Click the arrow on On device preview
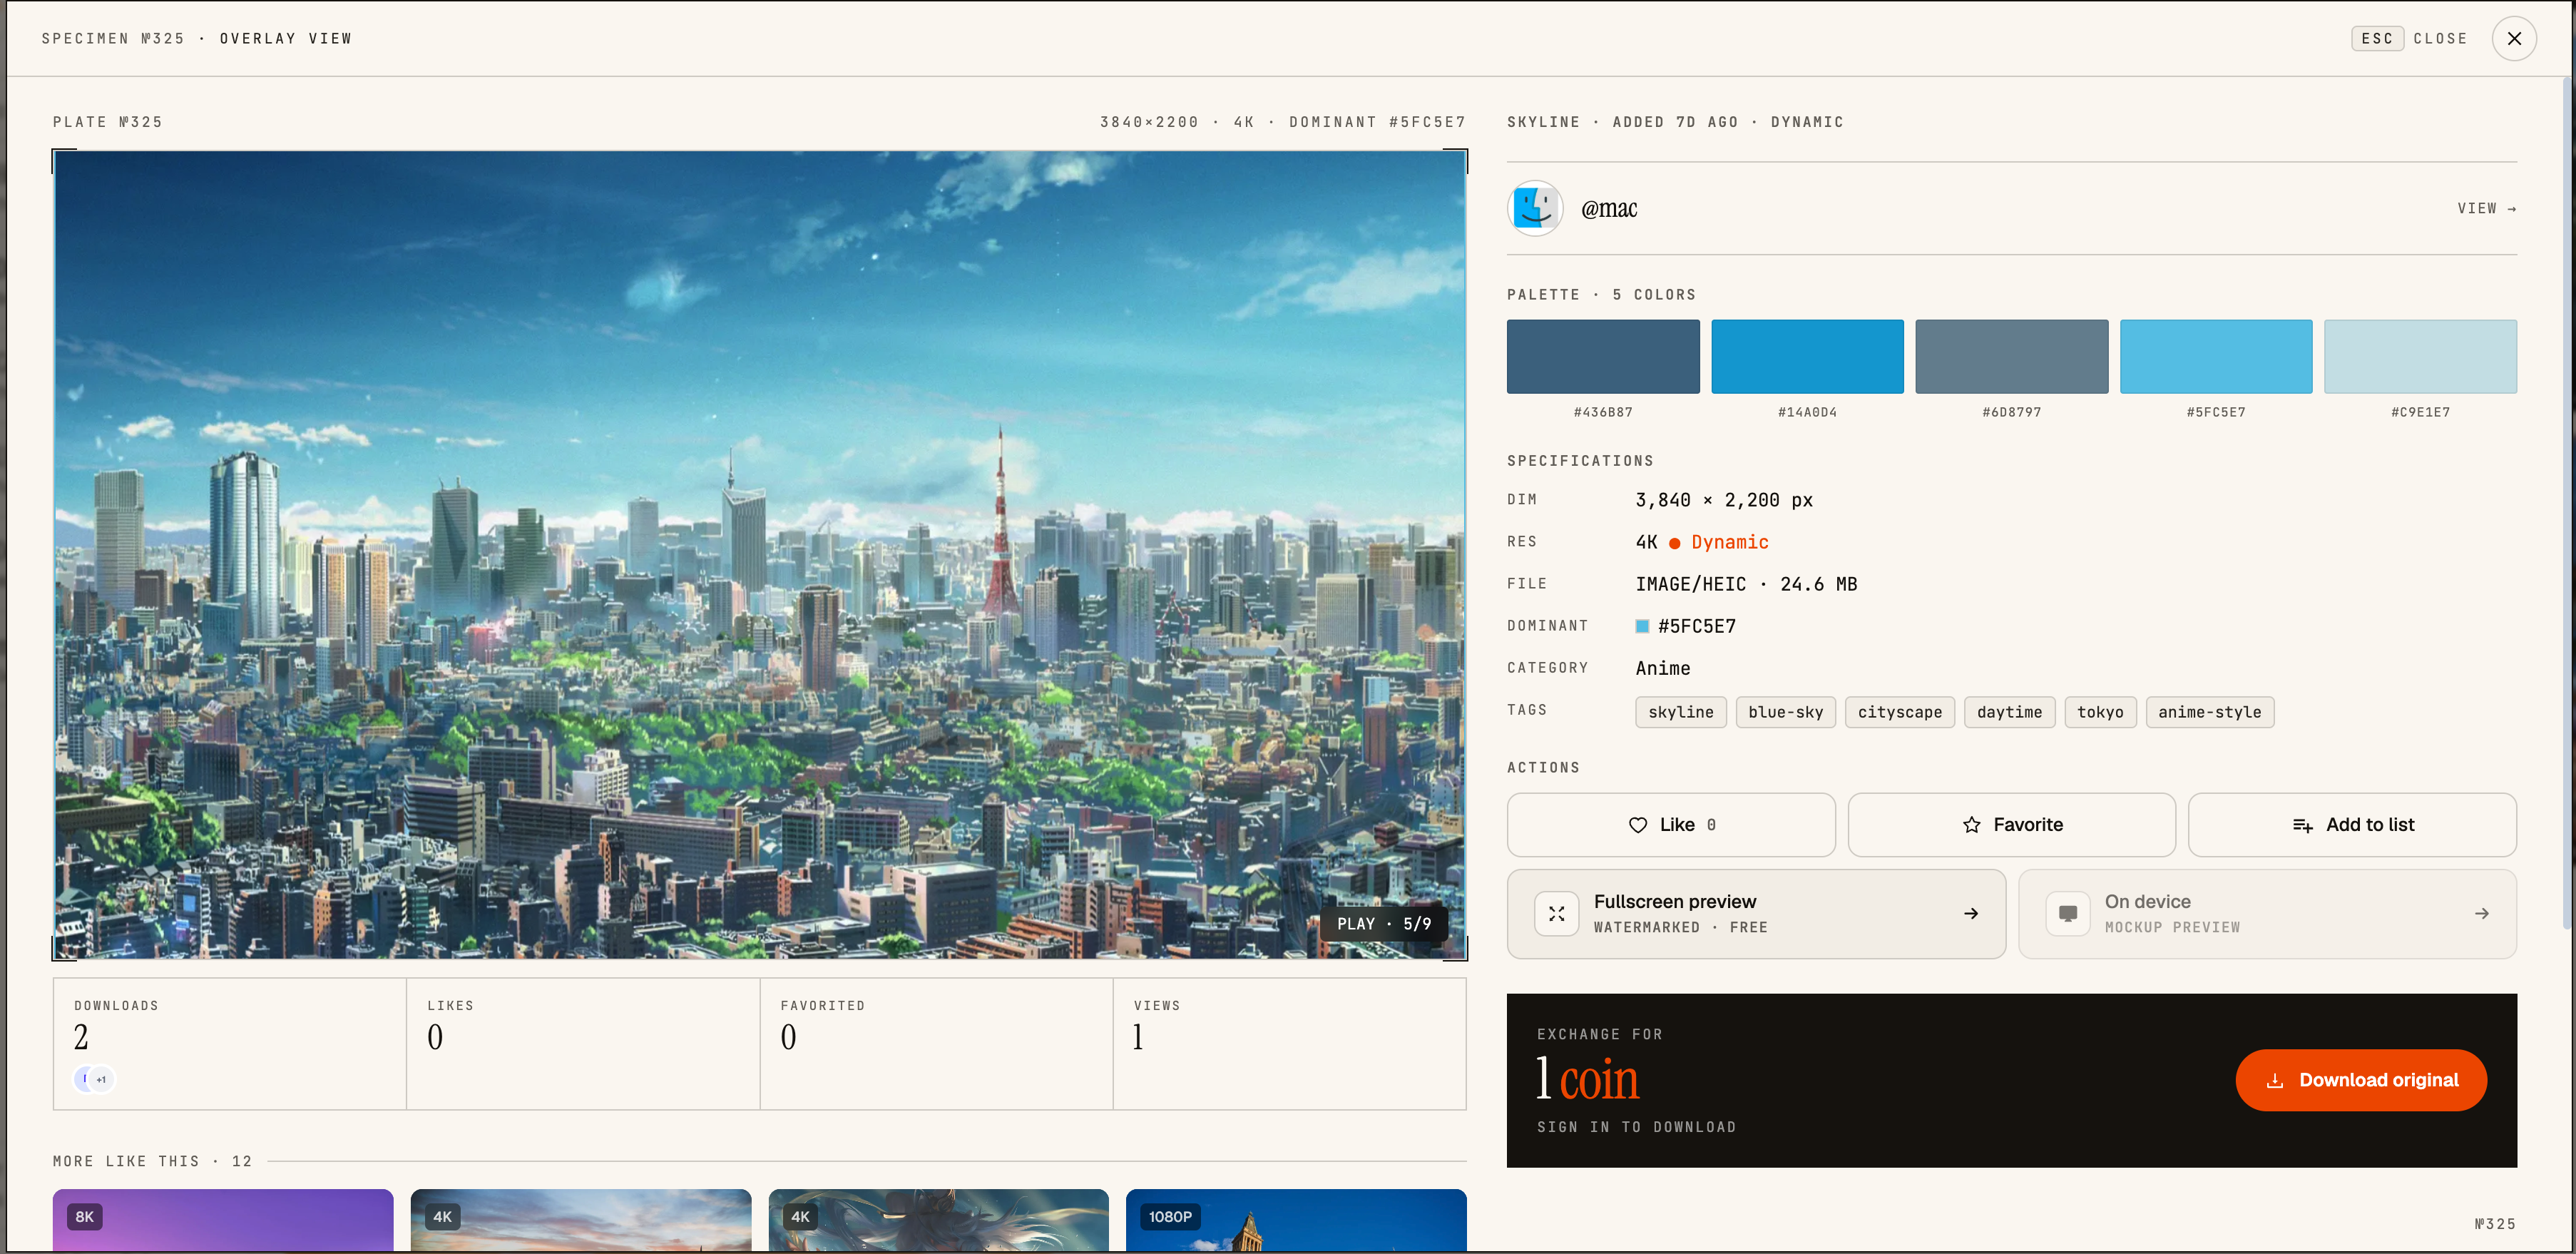The width and height of the screenshot is (2576, 1254). coord(2482,914)
